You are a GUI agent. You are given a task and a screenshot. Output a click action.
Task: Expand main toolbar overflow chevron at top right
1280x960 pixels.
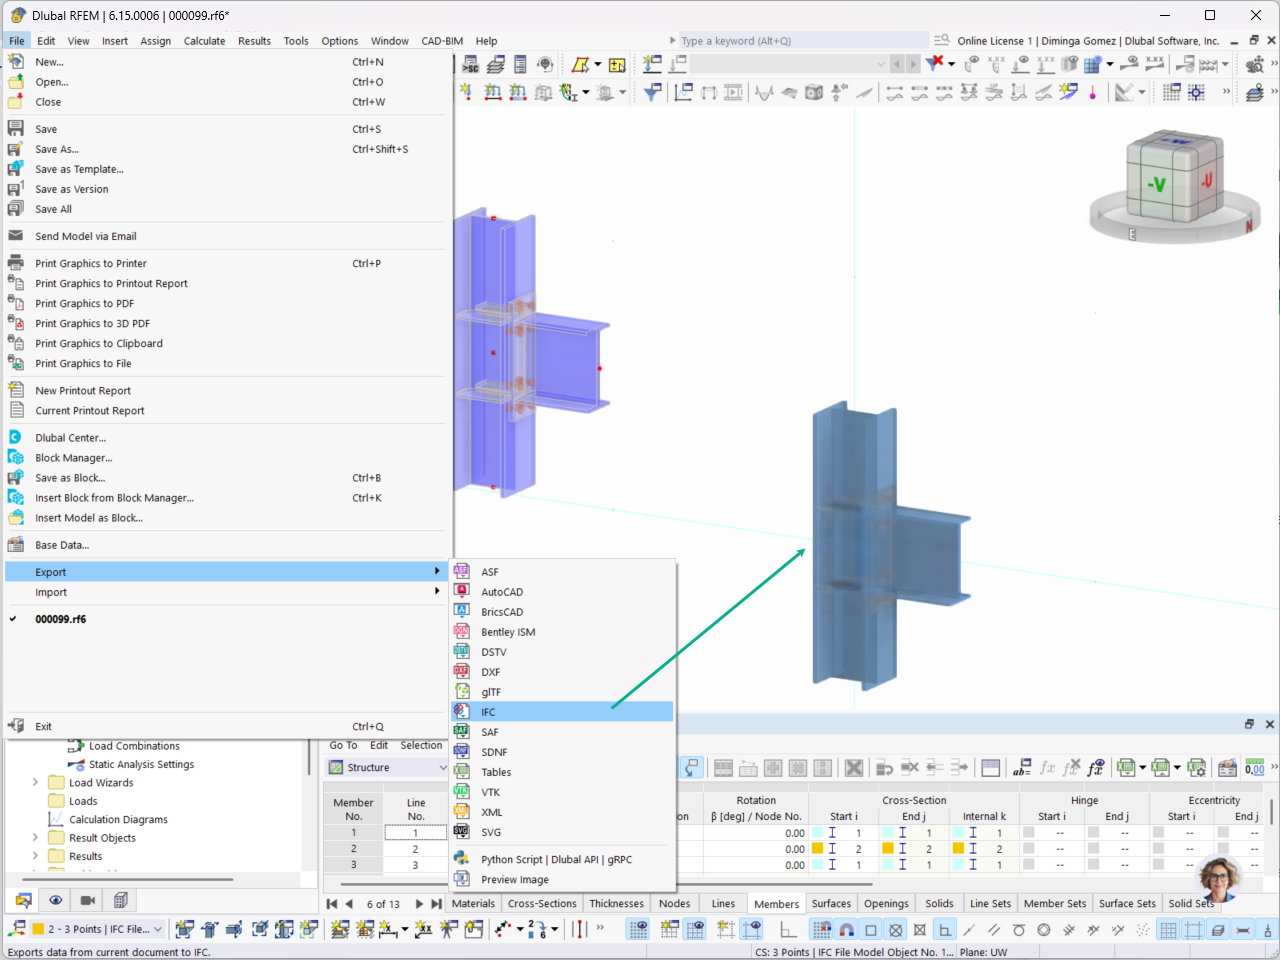coord(1274,64)
